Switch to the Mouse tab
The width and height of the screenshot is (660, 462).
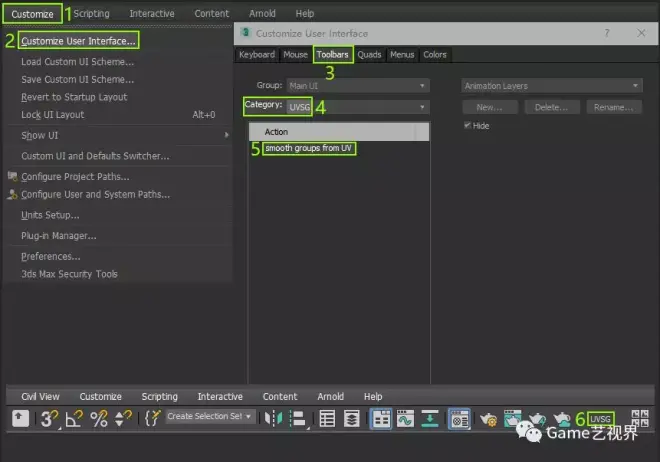pos(295,55)
